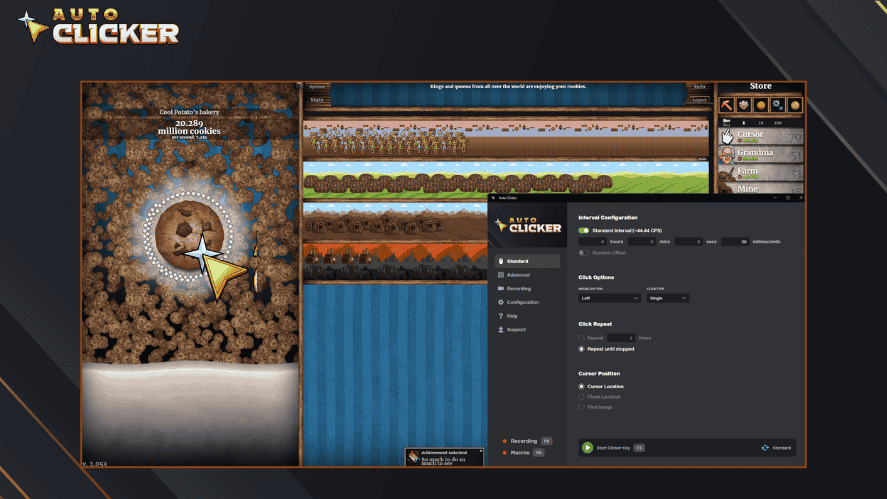Image resolution: width=887 pixels, height=499 pixels.
Task: Click the Achievement unlocked popup
Action: click(445, 457)
